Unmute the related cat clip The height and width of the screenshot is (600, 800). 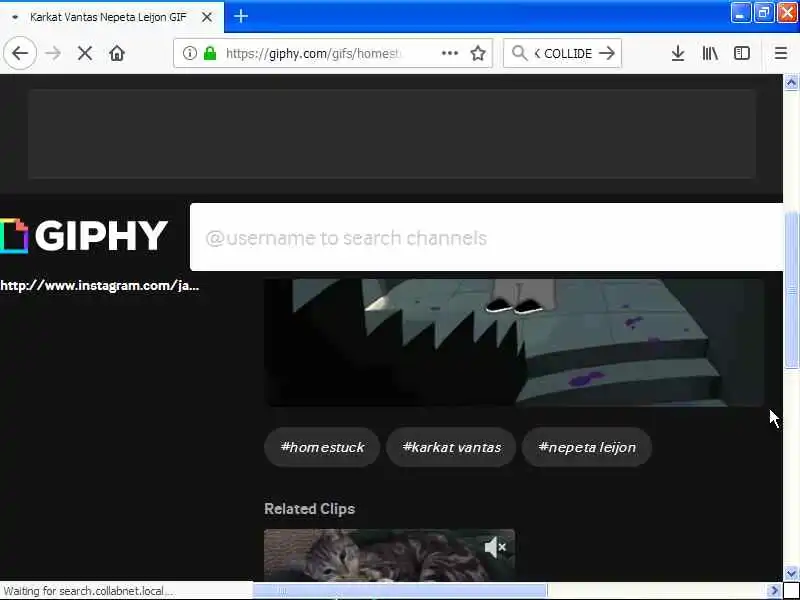coord(495,547)
